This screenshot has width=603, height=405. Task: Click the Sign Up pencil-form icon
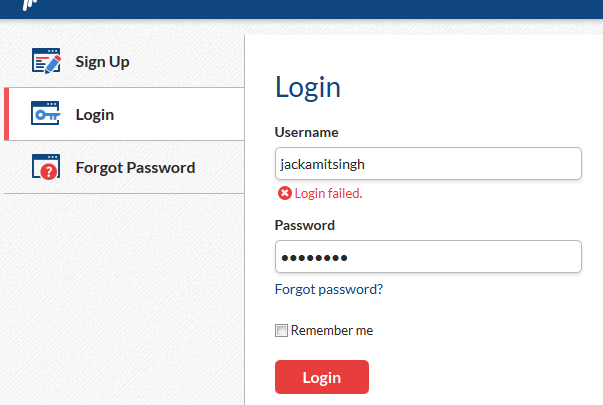pos(46,61)
